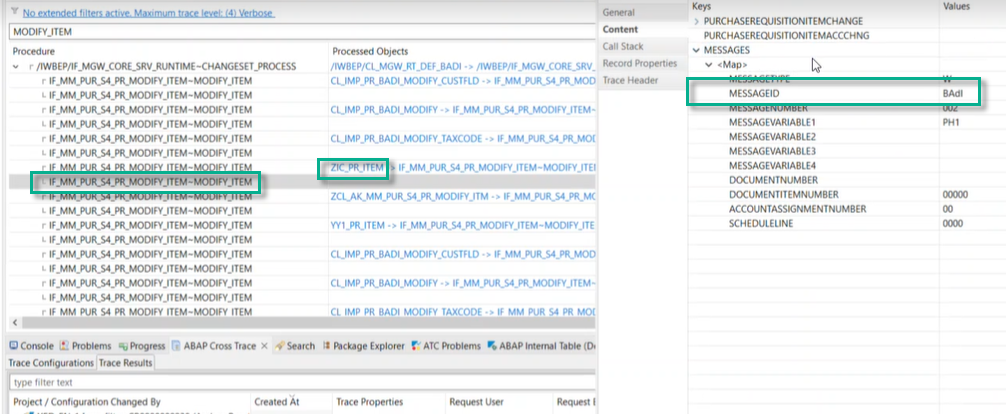Open the General side tab
Screen dimensions: 1006x414
[618, 12]
